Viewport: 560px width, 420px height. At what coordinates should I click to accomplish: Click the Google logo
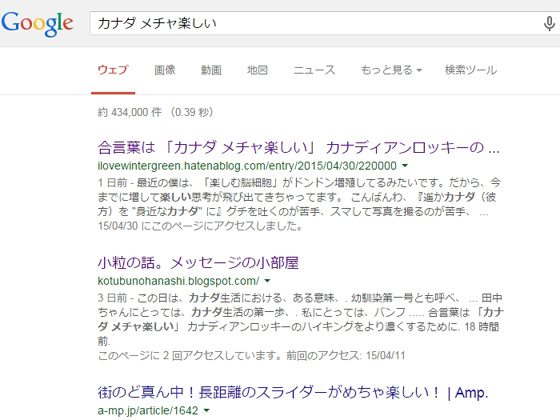[x=38, y=24]
